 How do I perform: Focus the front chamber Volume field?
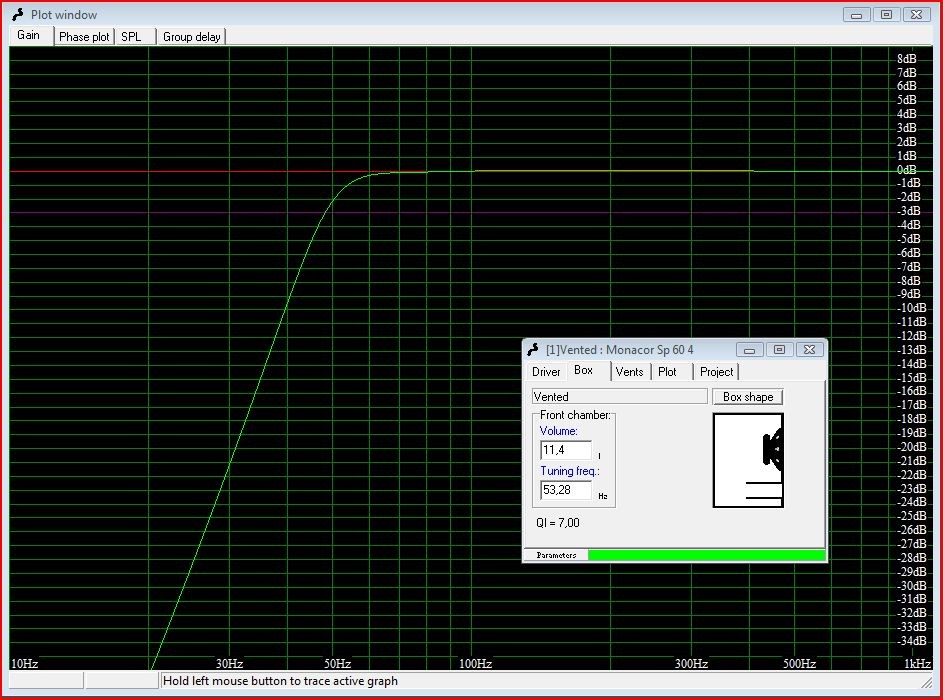tap(565, 450)
